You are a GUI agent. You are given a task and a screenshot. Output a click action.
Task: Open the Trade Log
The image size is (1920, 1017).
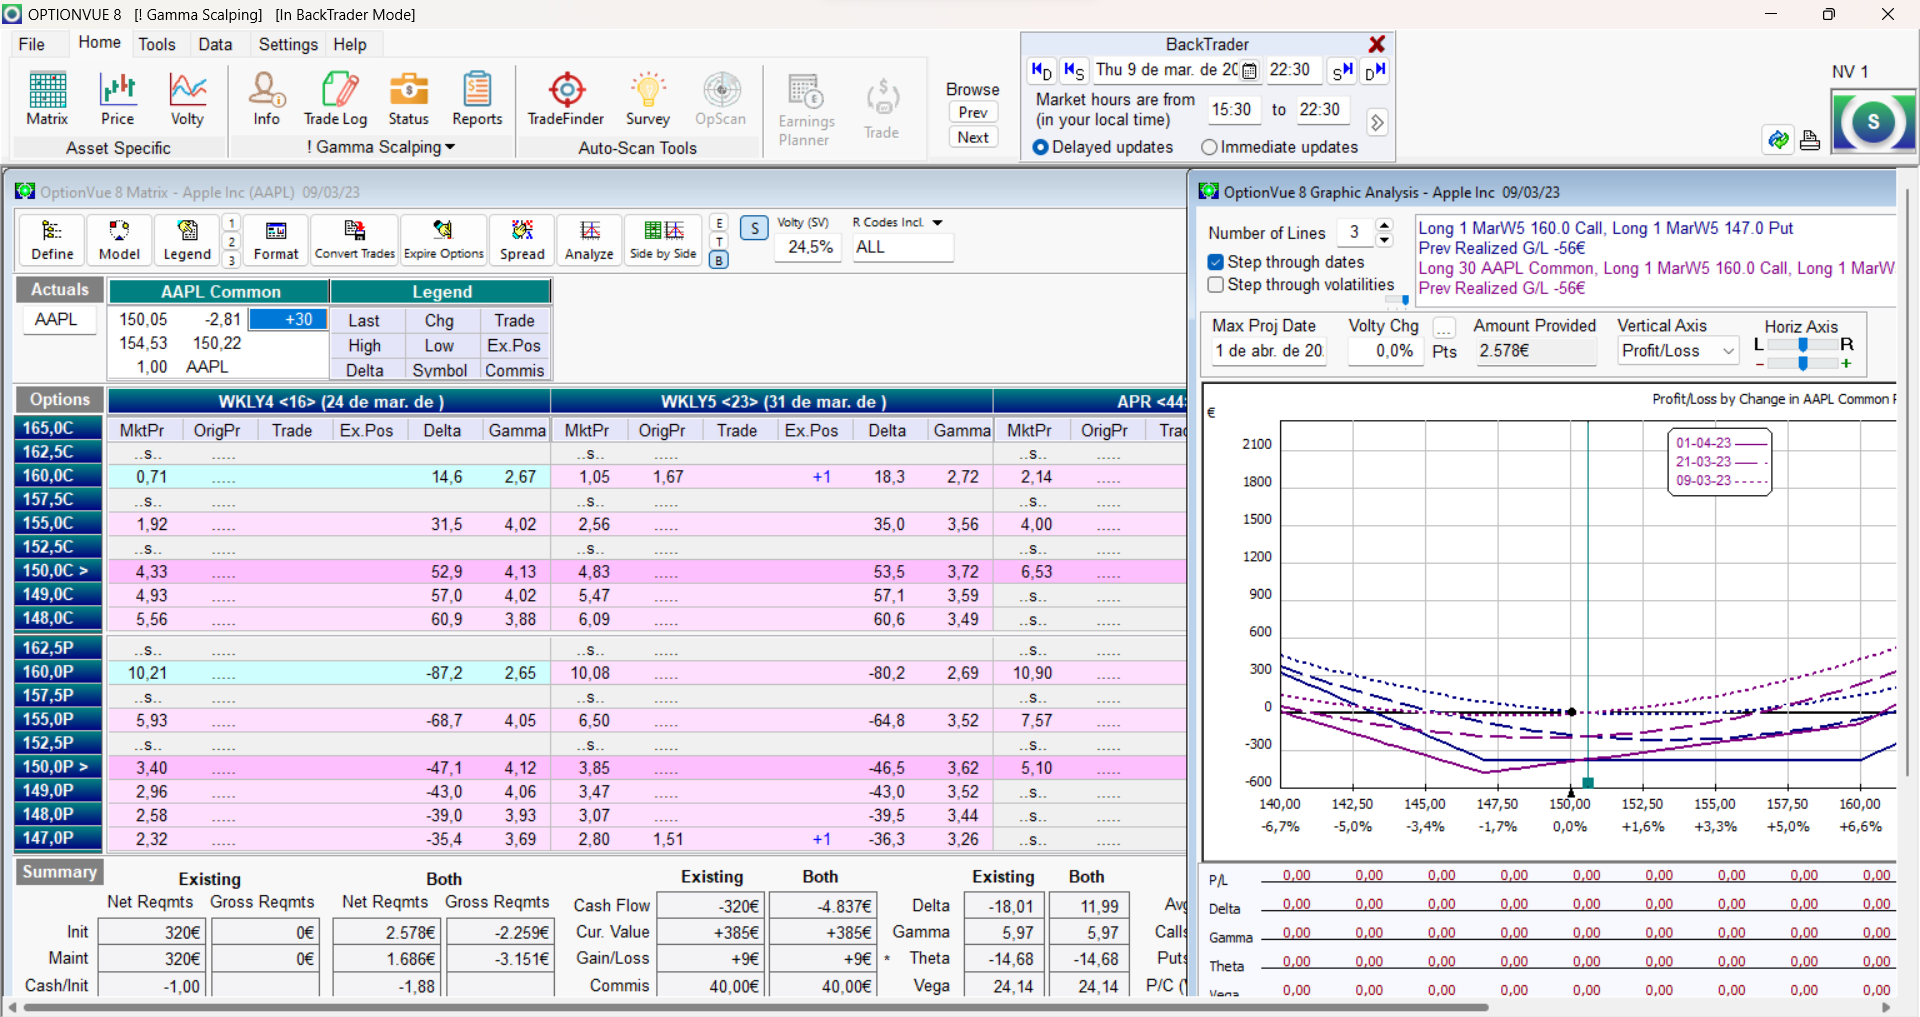336,99
